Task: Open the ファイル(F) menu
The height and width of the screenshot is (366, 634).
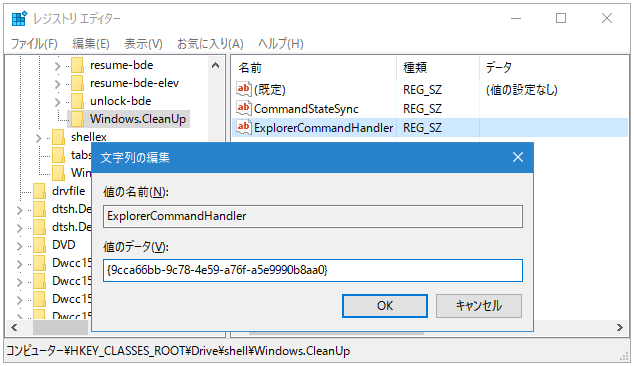Action: (34, 44)
